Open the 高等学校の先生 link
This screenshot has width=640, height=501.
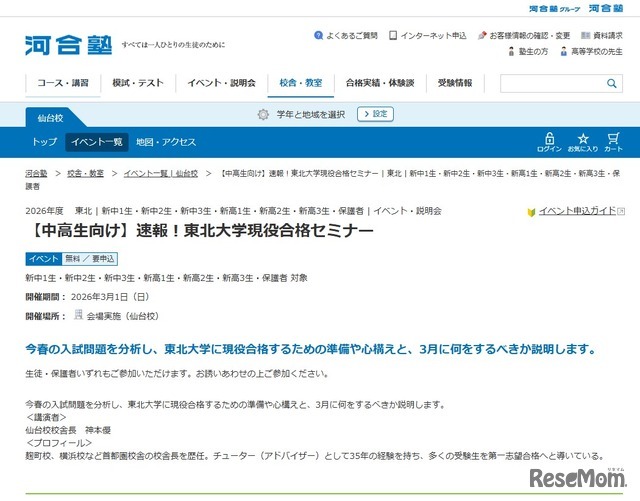click(x=597, y=51)
